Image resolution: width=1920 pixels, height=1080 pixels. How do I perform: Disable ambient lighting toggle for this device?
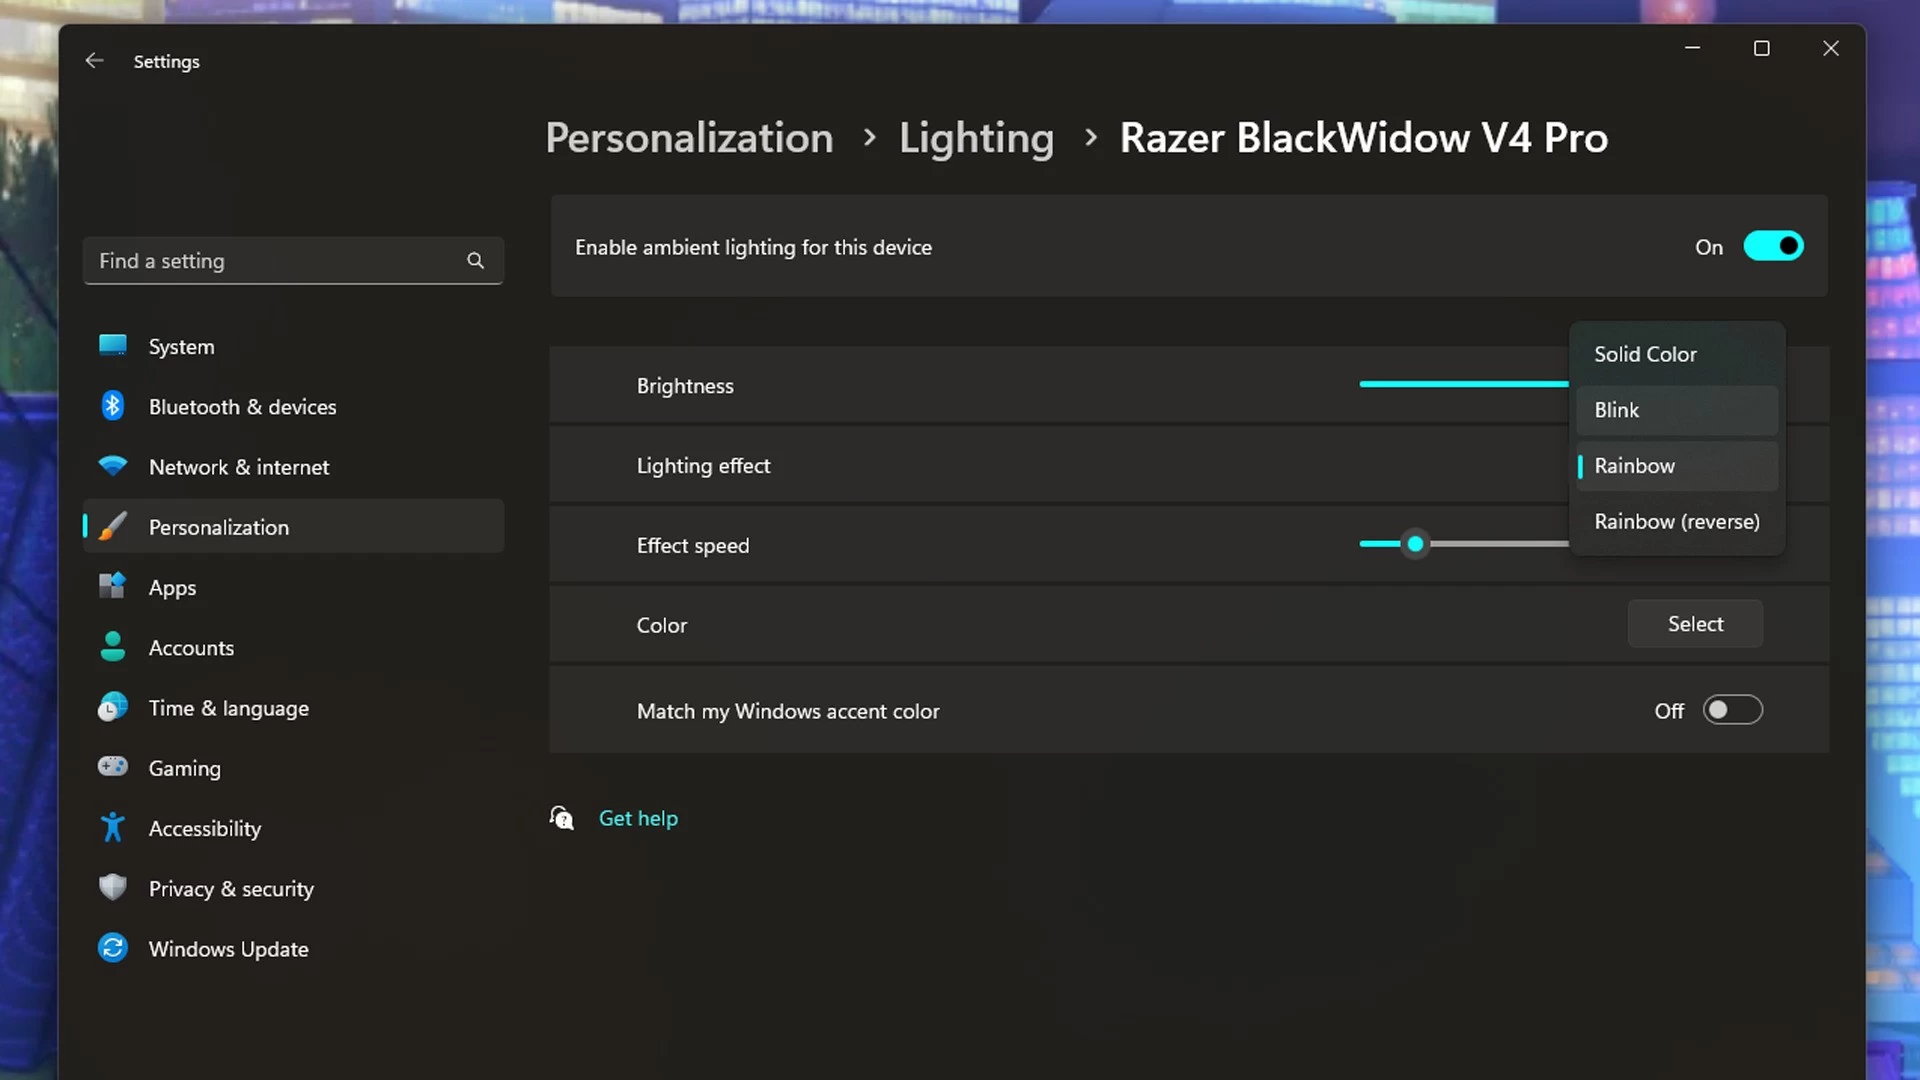click(1773, 246)
